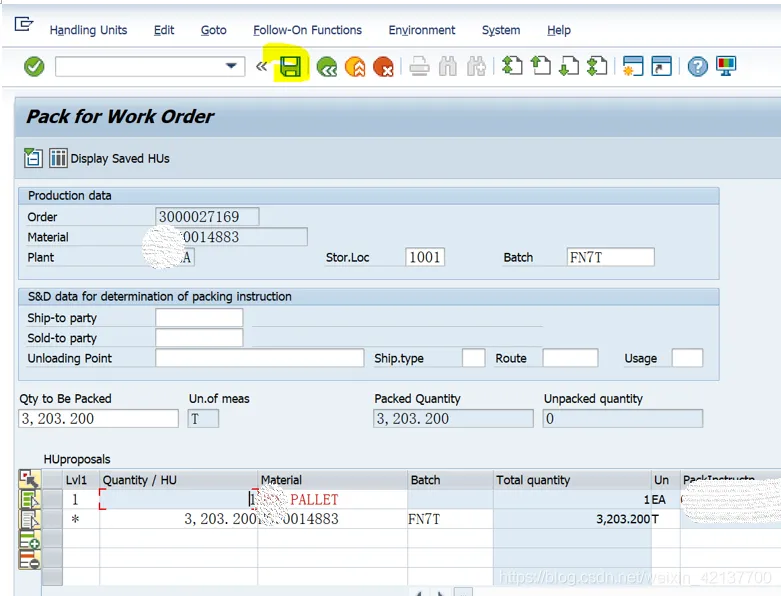Click the HU overview icon beside Display Saved HUs

[x=33, y=158]
